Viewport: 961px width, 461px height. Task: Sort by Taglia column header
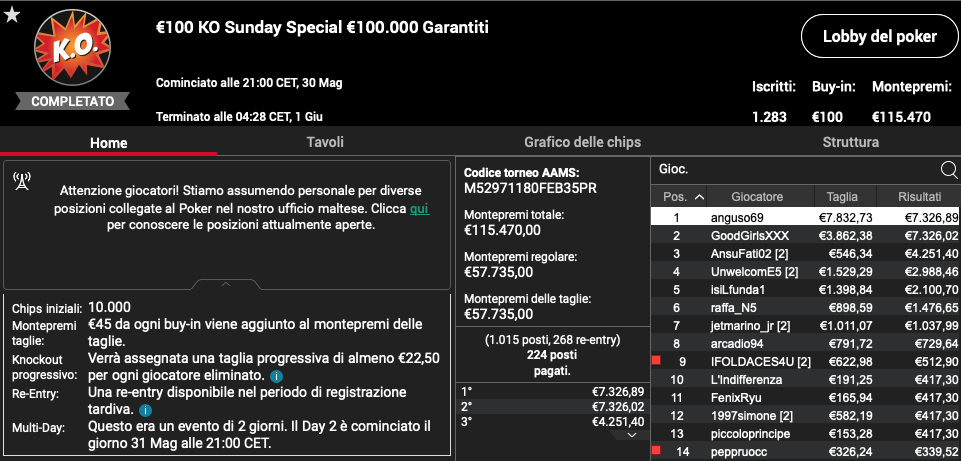tap(845, 197)
